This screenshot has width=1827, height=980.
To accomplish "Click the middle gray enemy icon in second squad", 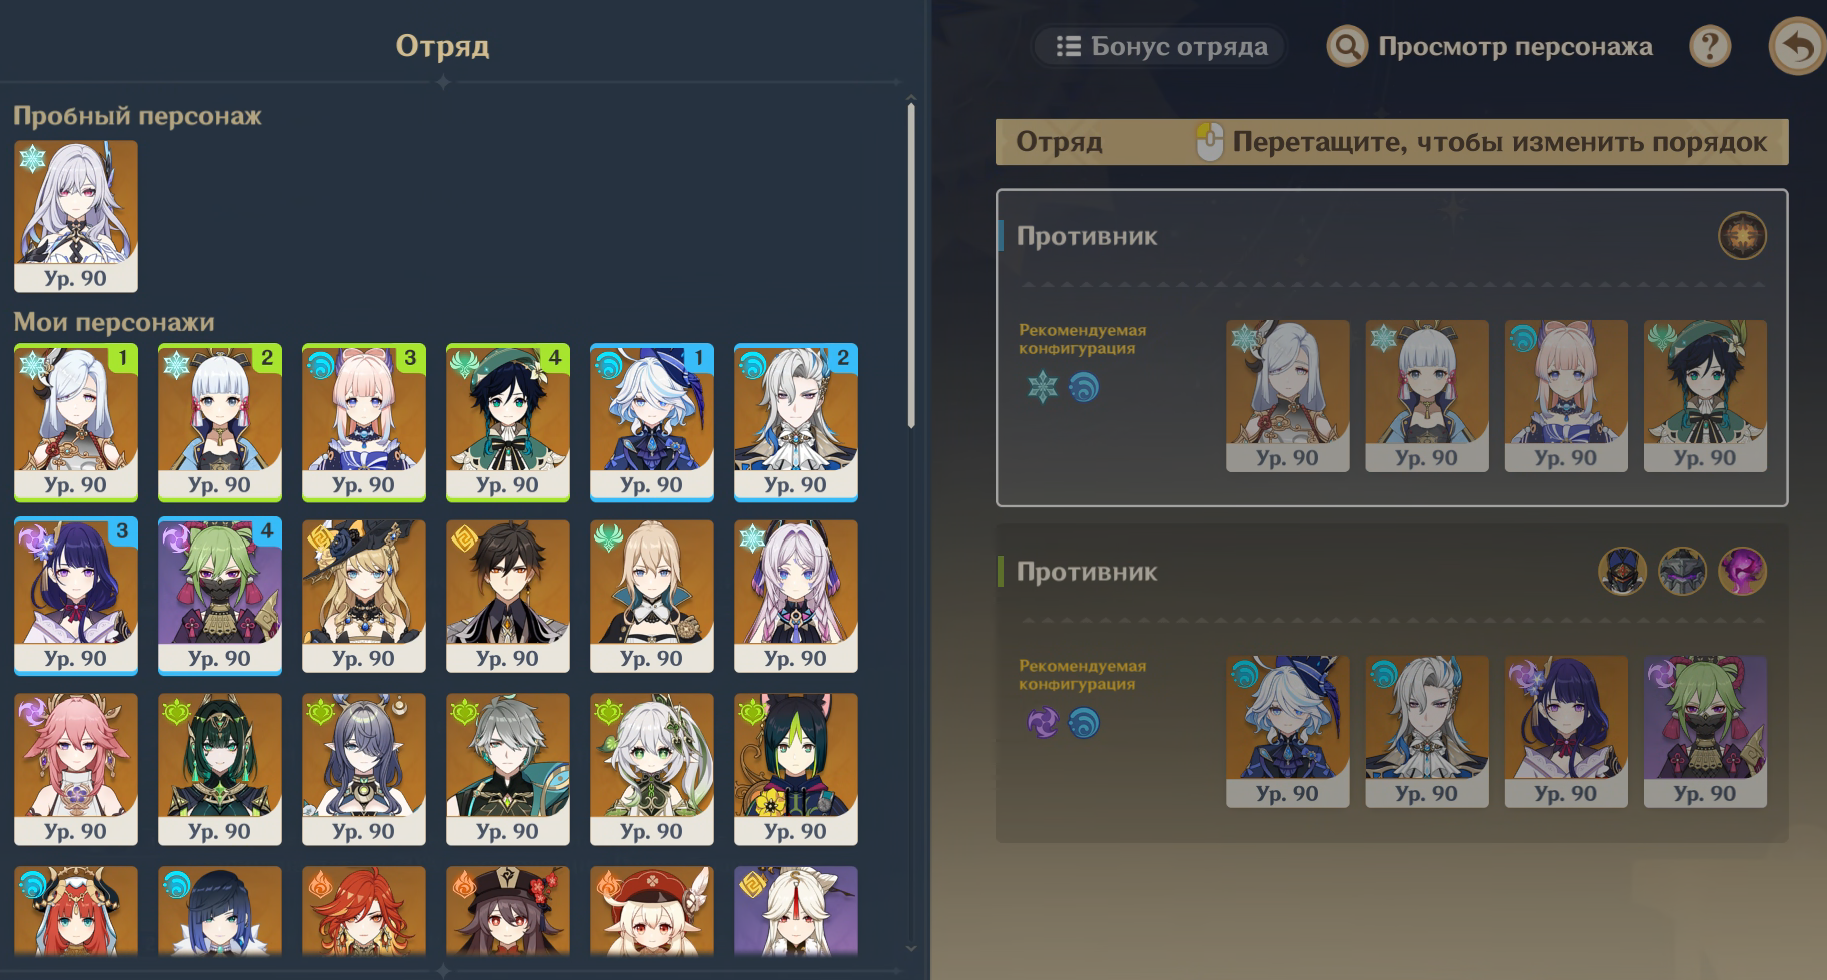I will pyautogui.click(x=1682, y=572).
